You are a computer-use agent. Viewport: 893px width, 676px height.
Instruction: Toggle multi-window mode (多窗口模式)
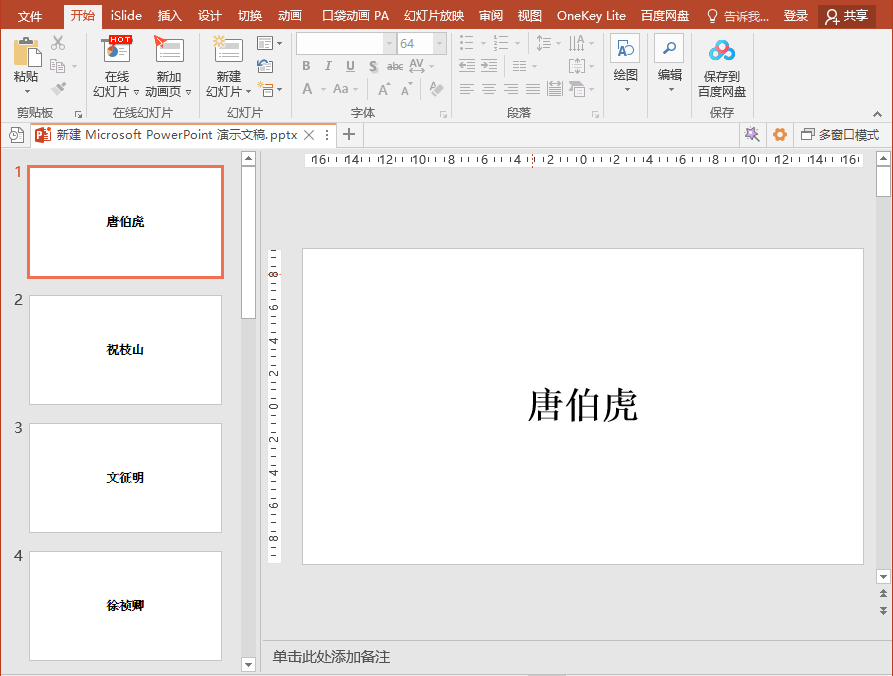tap(840, 135)
